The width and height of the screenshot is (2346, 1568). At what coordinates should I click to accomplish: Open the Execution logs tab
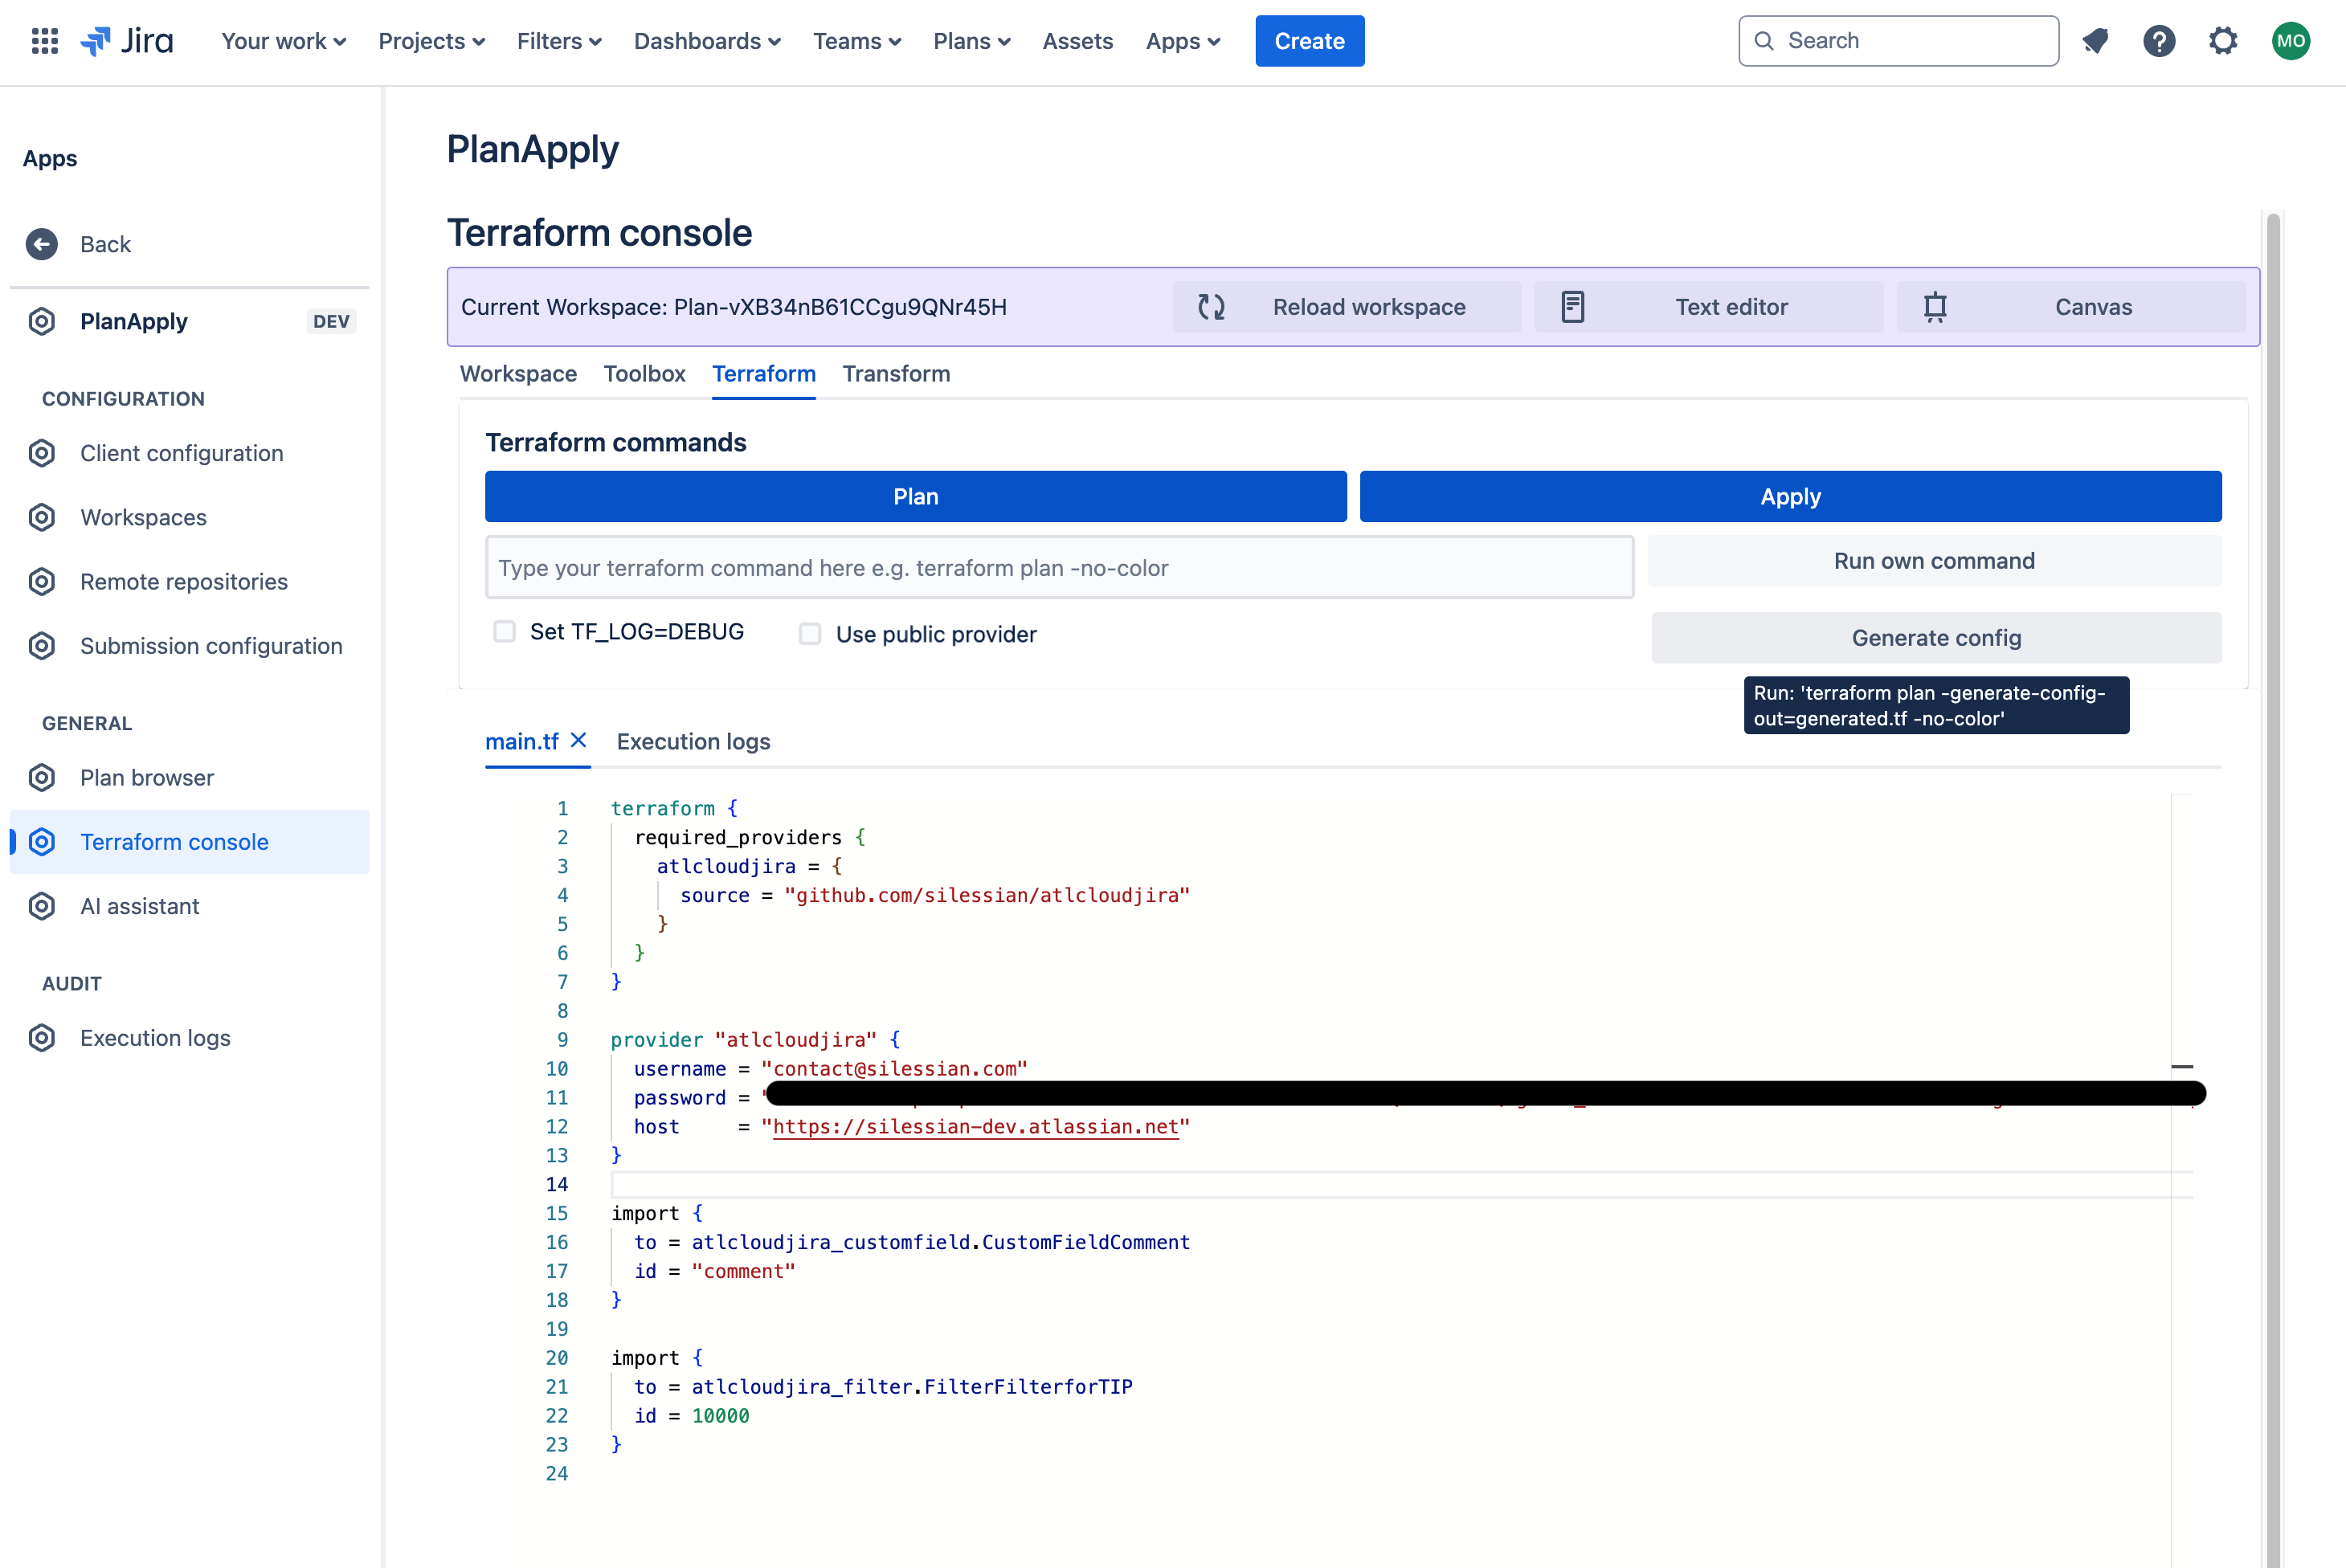[x=693, y=742]
